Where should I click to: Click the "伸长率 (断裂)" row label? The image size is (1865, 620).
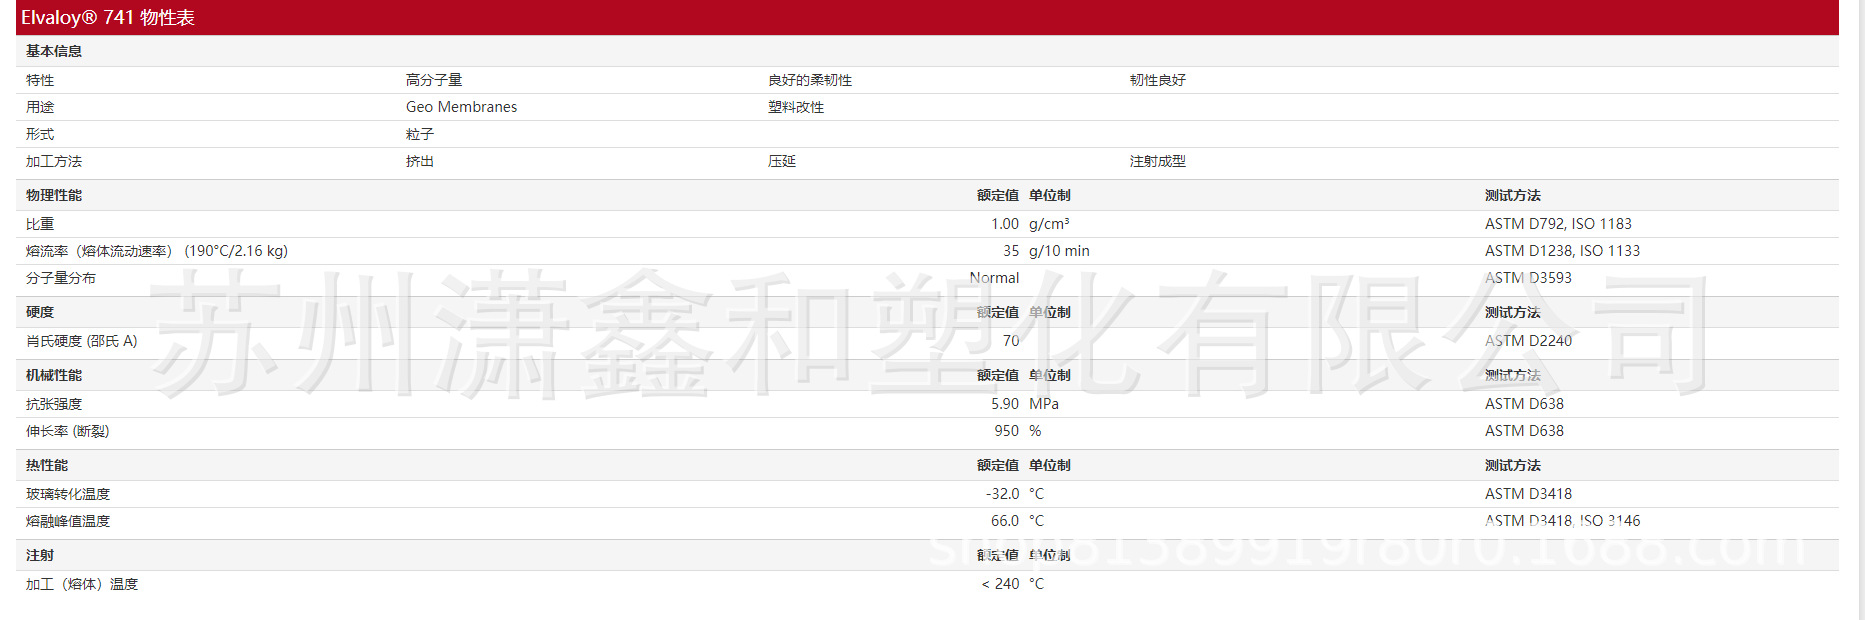(68, 431)
